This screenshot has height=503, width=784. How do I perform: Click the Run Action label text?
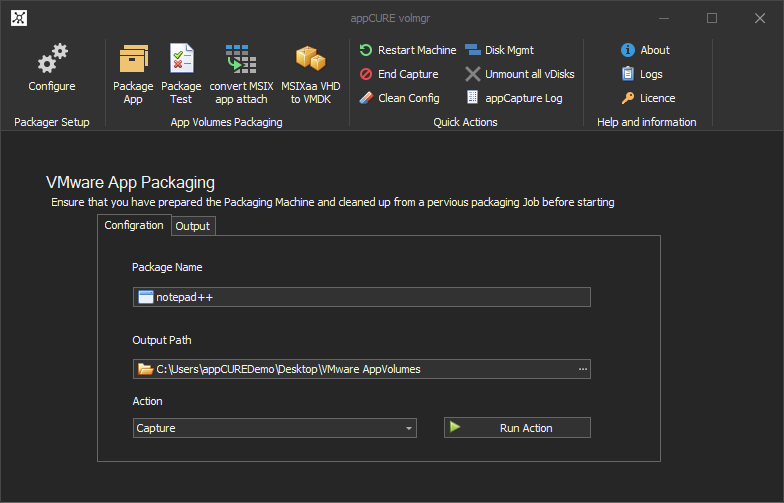click(x=526, y=428)
